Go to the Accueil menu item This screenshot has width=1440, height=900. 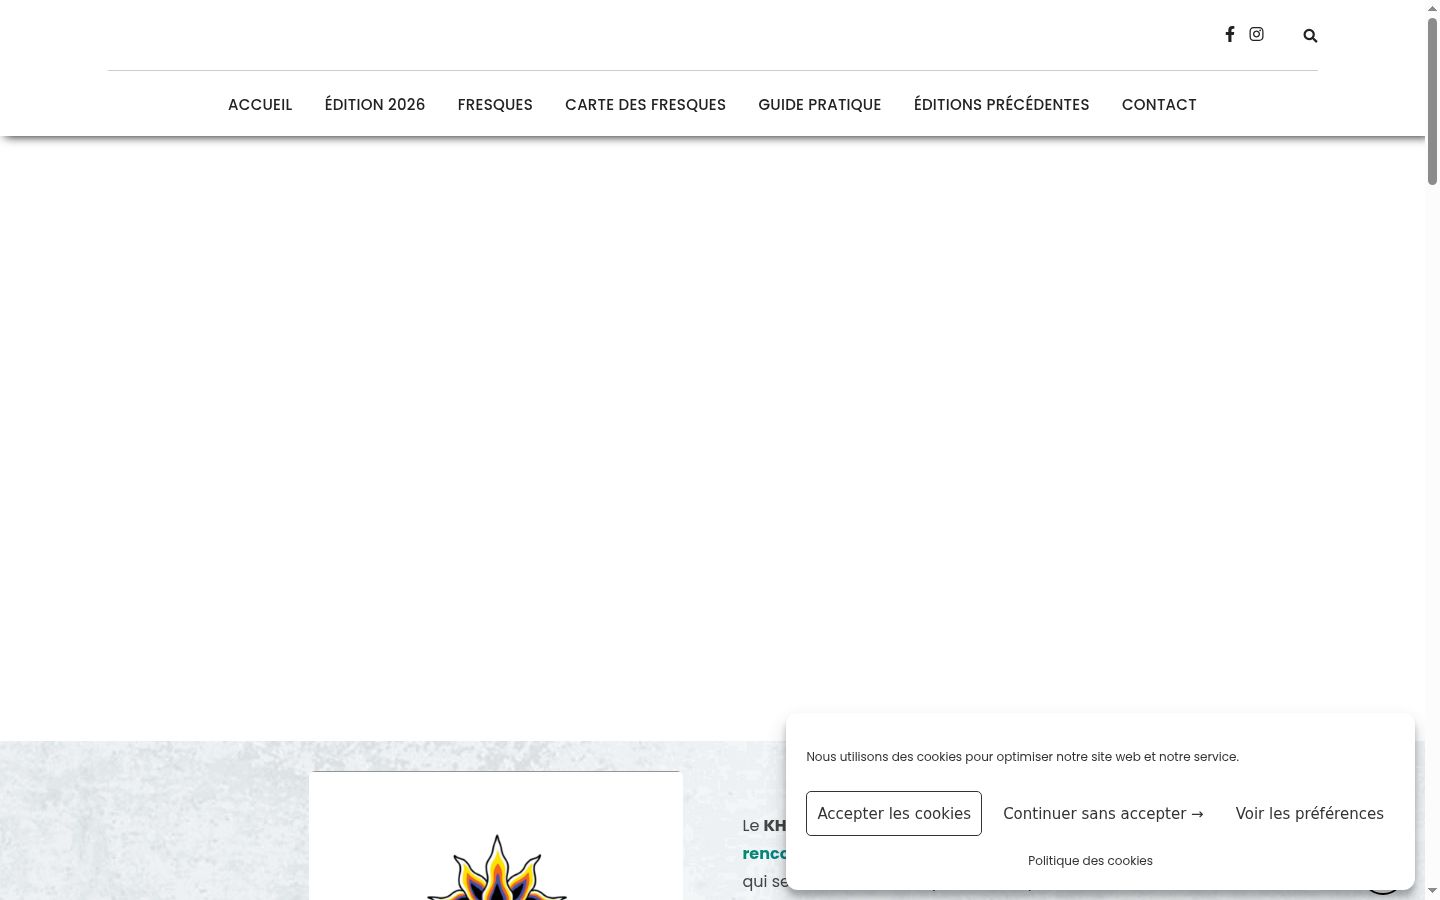(x=260, y=105)
